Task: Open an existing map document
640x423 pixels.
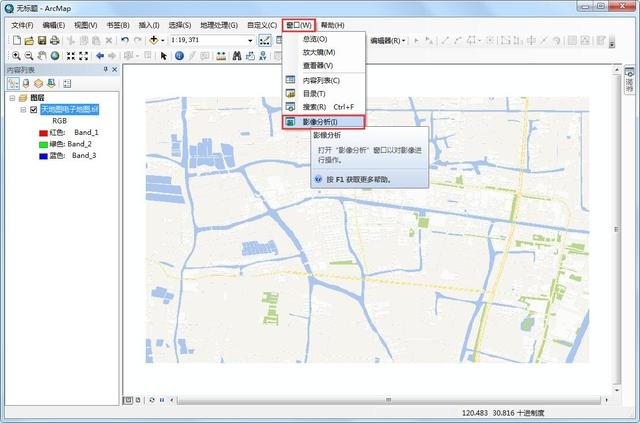Action: pos(29,40)
